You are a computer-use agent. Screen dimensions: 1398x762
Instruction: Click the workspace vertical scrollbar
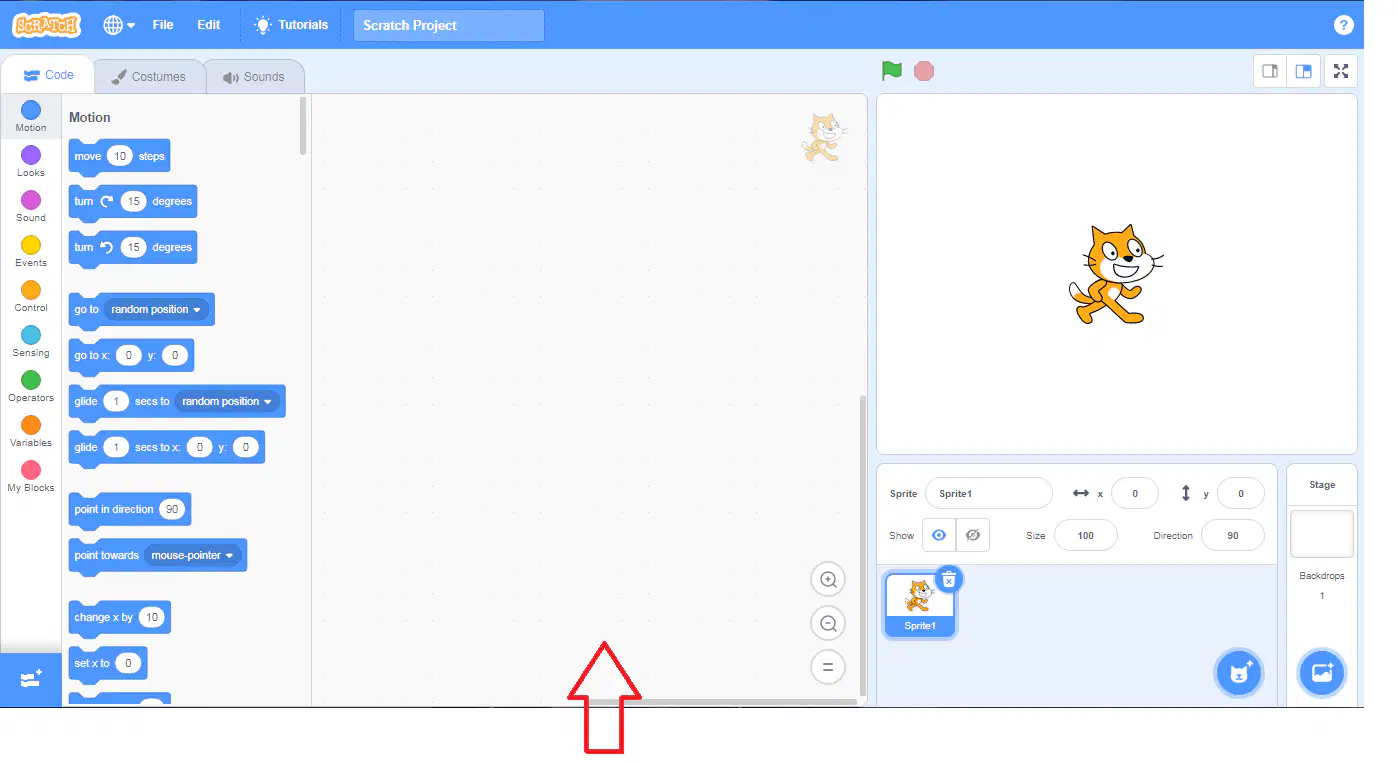pyautogui.click(x=863, y=545)
